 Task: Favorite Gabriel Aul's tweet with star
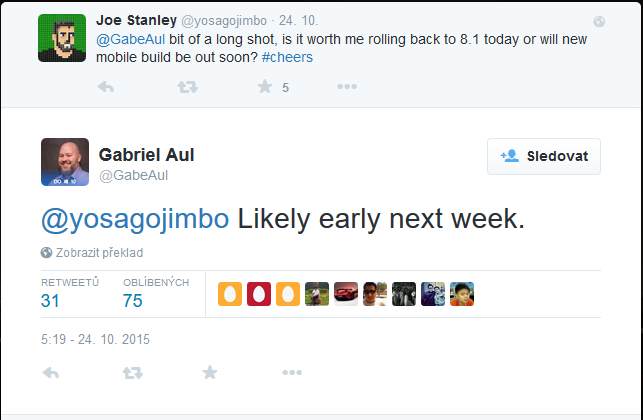[210, 372]
